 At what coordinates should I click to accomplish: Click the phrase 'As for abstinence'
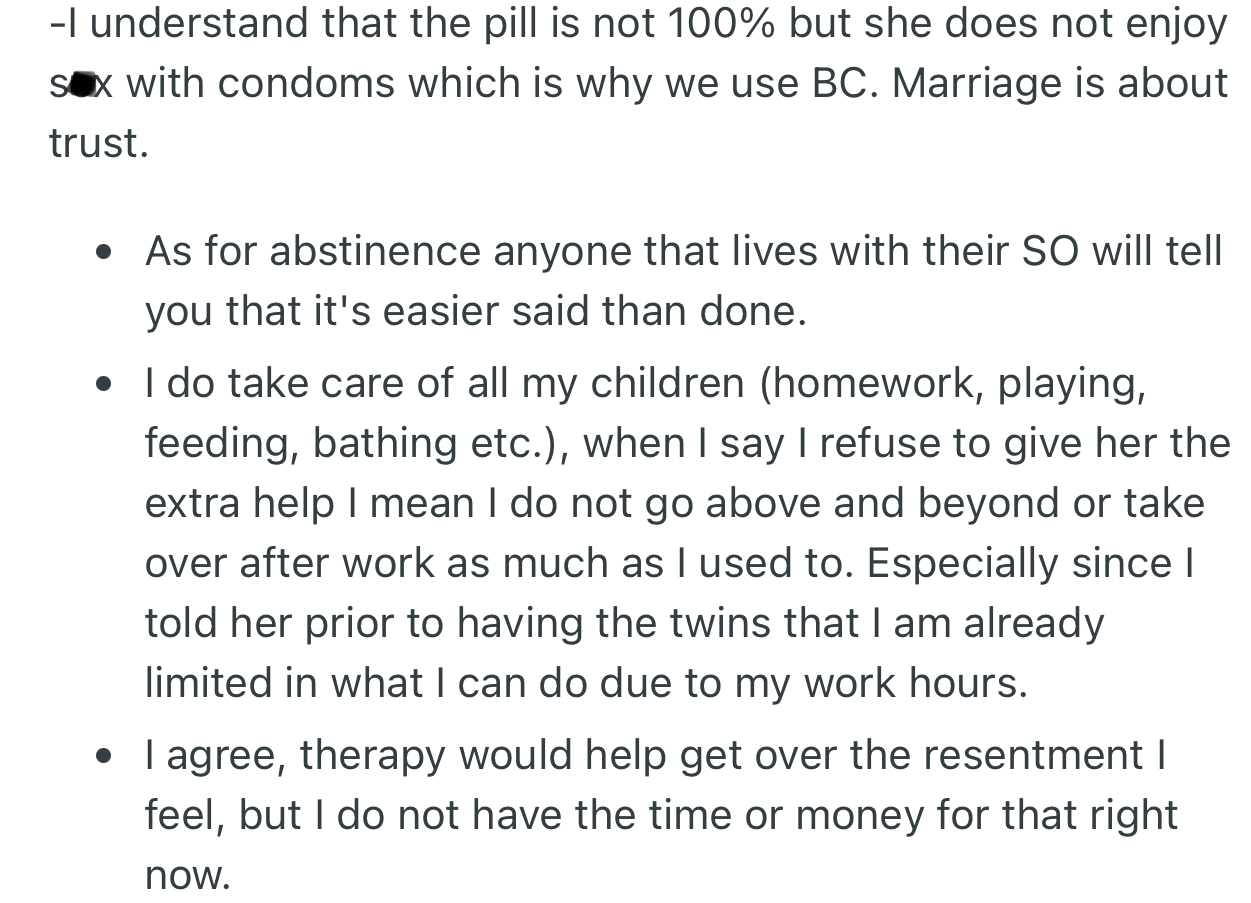pos(313,251)
